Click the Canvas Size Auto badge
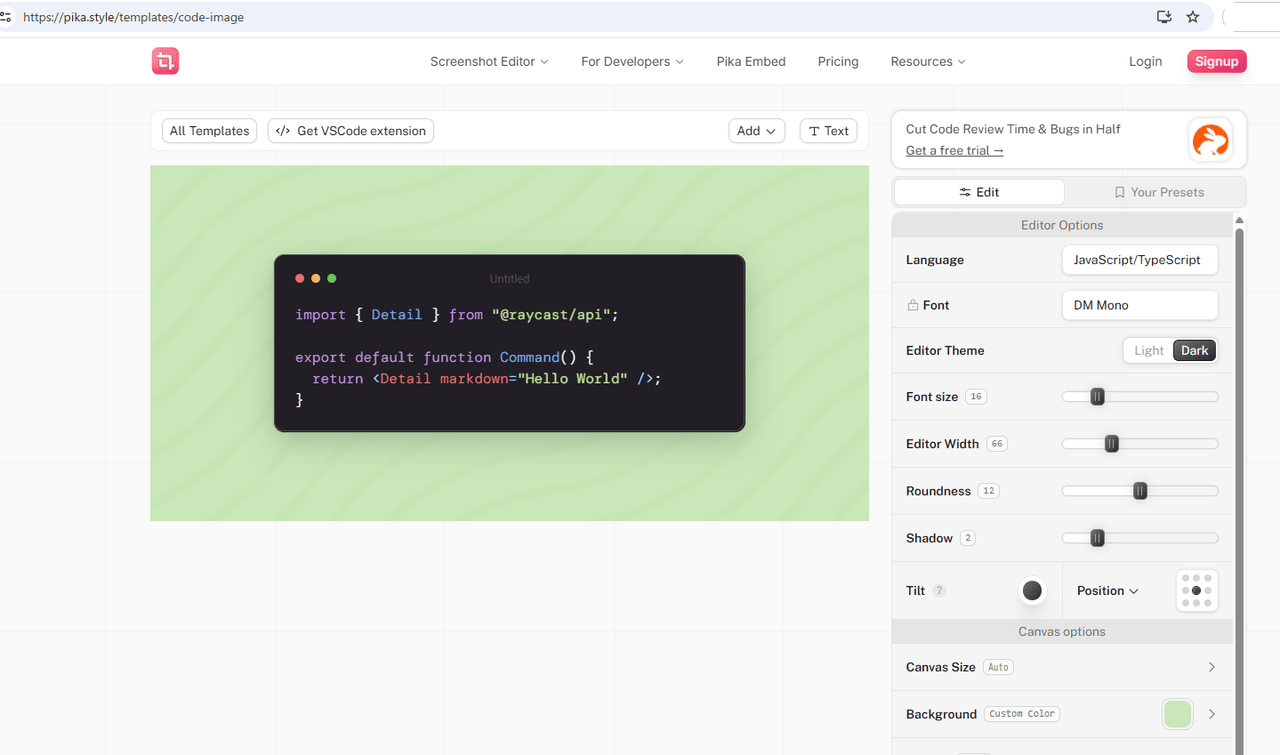 [998, 667]
